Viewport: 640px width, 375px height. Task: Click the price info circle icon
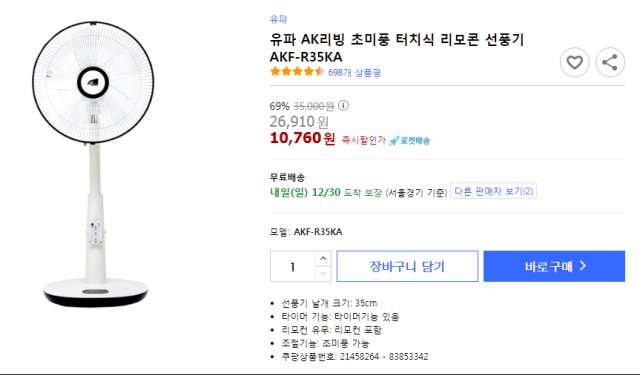pyautogui.click(x=343, y=106)
